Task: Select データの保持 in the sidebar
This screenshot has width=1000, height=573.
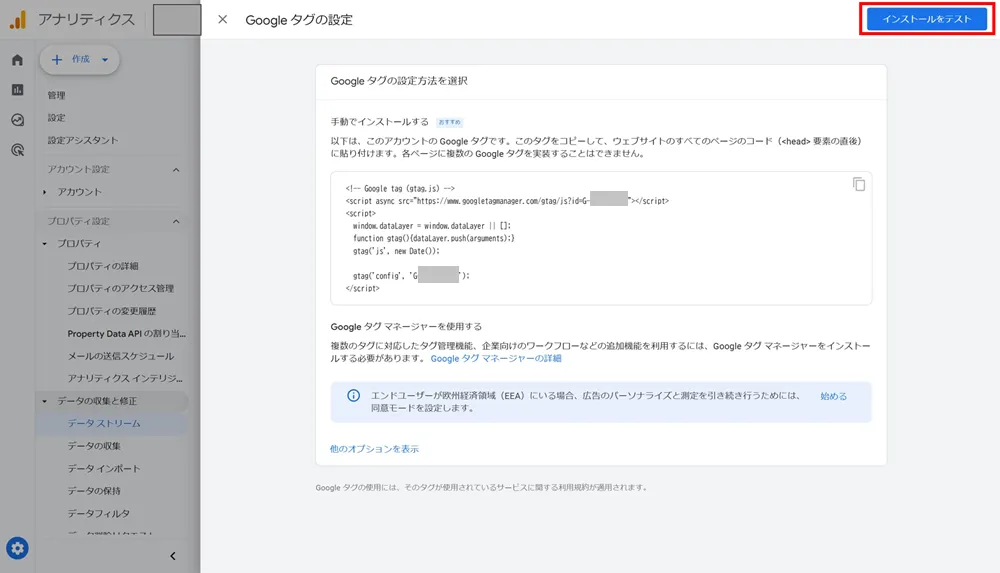Action: [x=94, y=491]
